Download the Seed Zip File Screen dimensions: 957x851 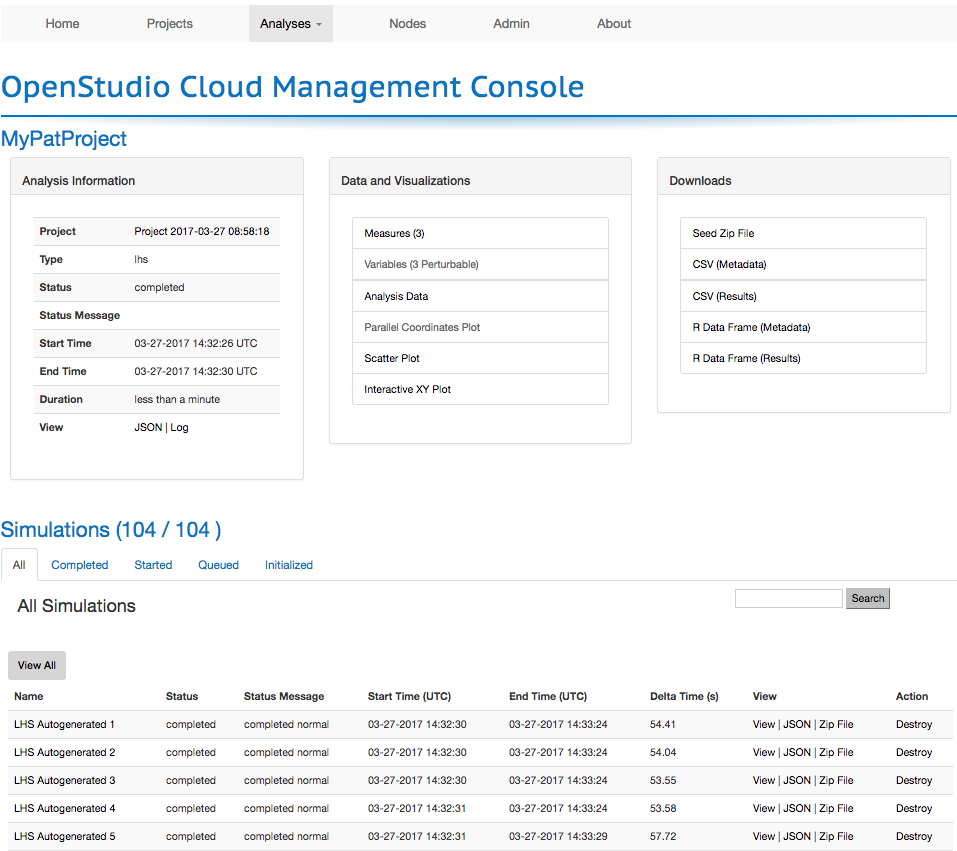(723, 233)
